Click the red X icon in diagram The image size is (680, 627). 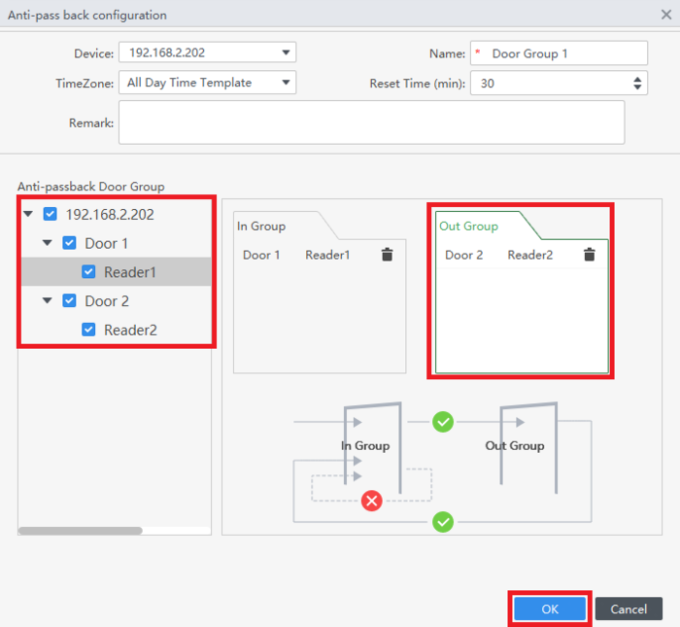(x=372, y=501)
